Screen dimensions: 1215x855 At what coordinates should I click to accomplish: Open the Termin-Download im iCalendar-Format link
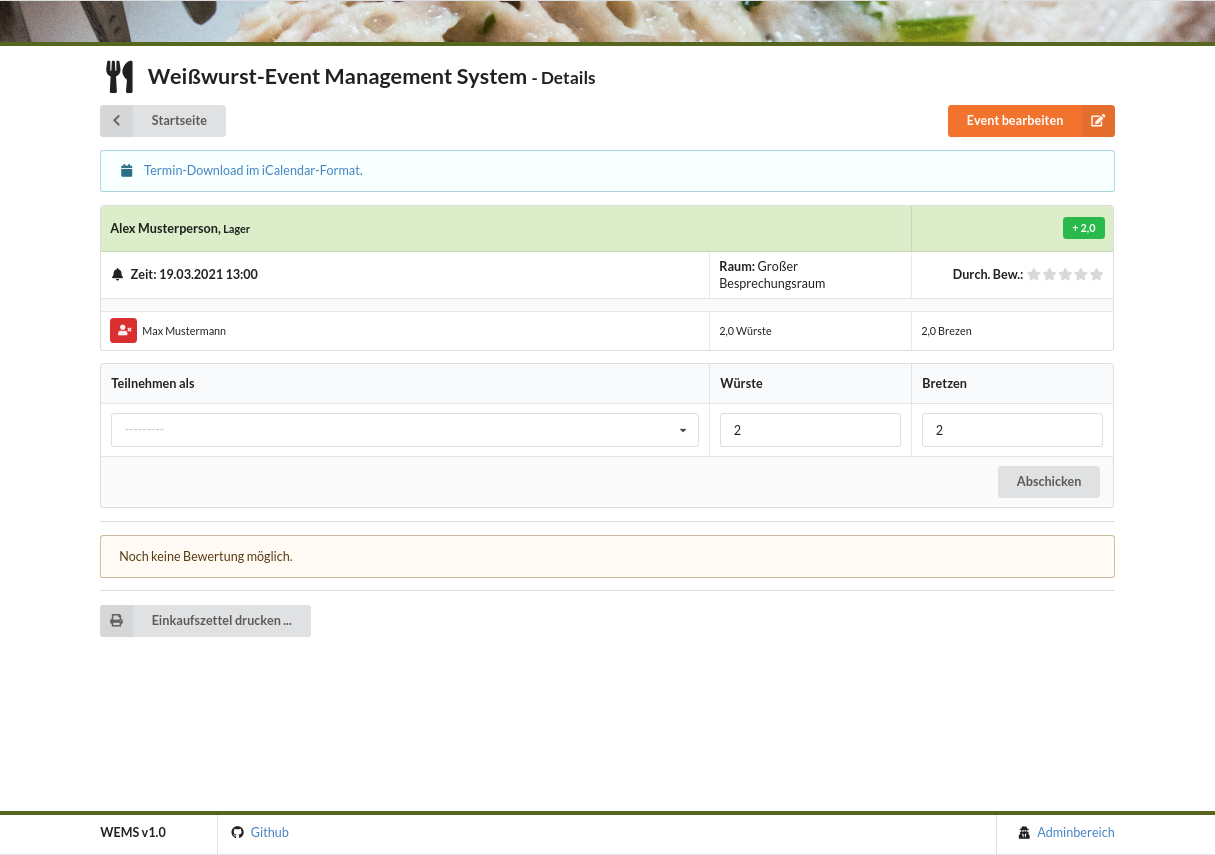[253, 170]
